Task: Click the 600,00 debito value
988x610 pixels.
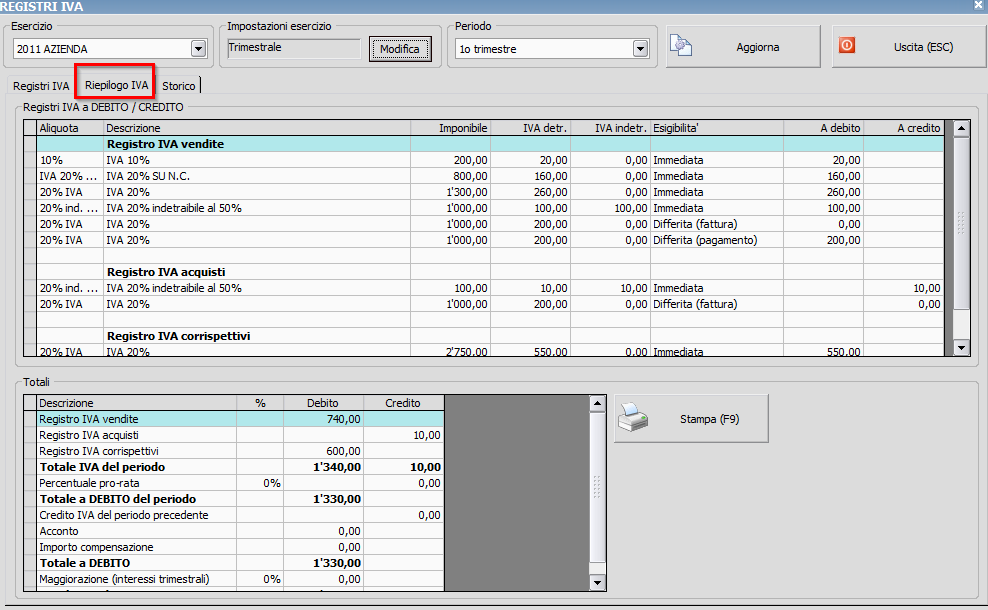Action: [x=343, y=451]
